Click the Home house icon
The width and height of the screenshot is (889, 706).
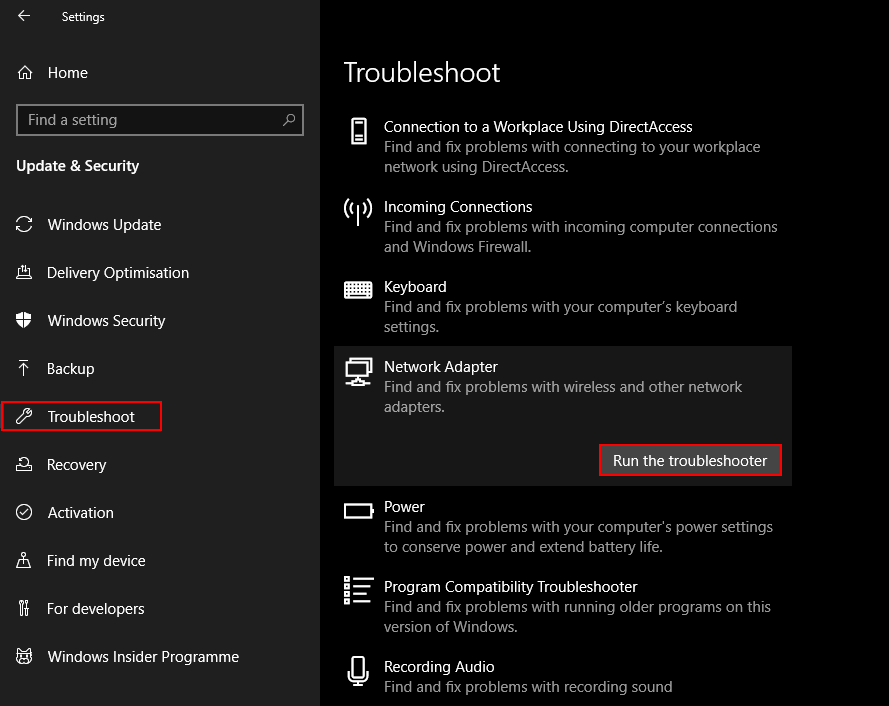(25, 73)
